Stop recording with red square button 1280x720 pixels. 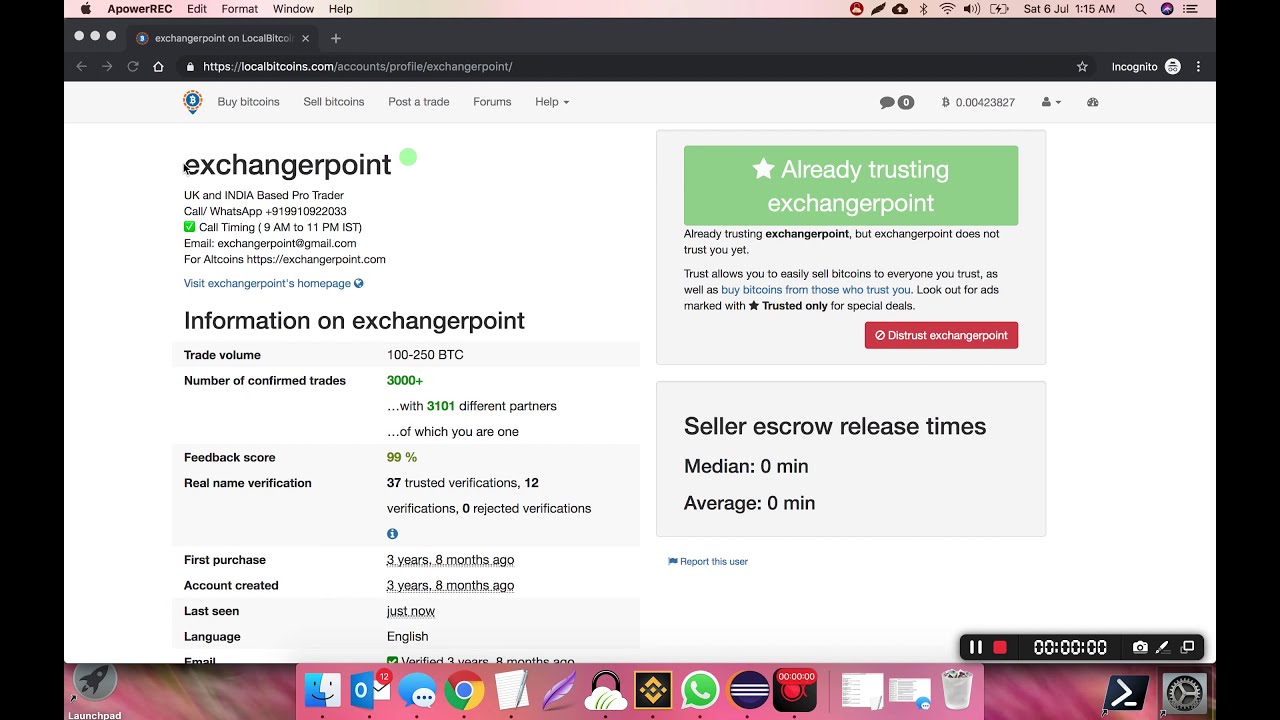point(1000,647)
